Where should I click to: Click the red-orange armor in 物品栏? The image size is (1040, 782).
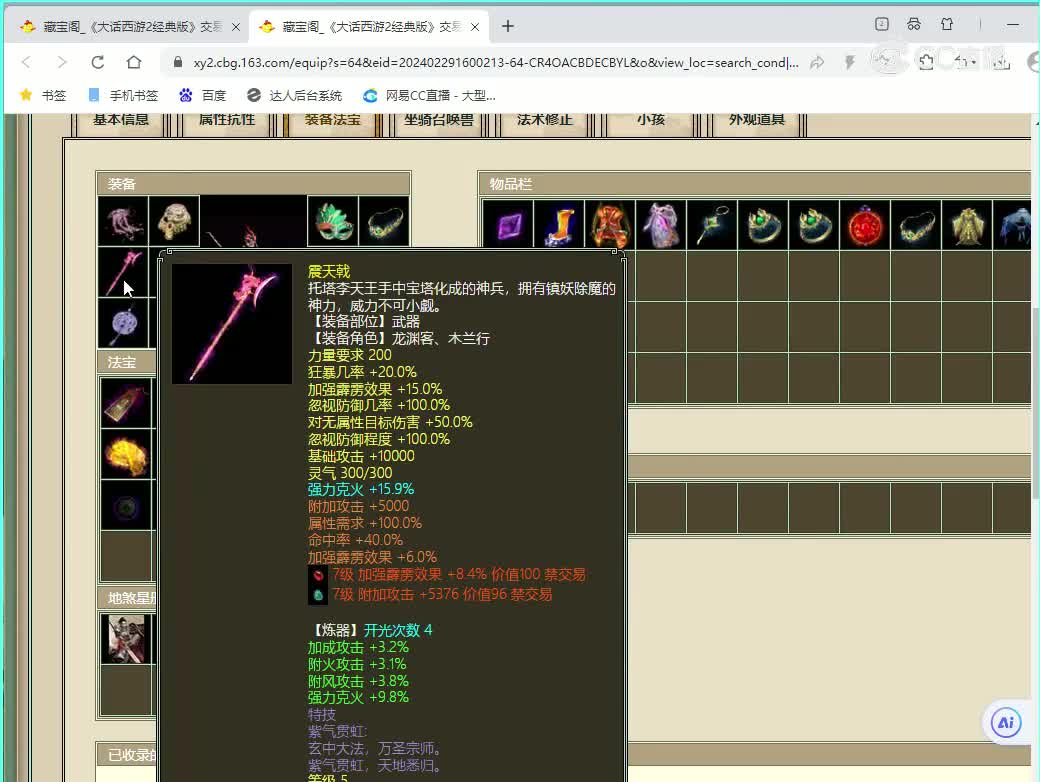pyautogui.click(x=610, y=226)
